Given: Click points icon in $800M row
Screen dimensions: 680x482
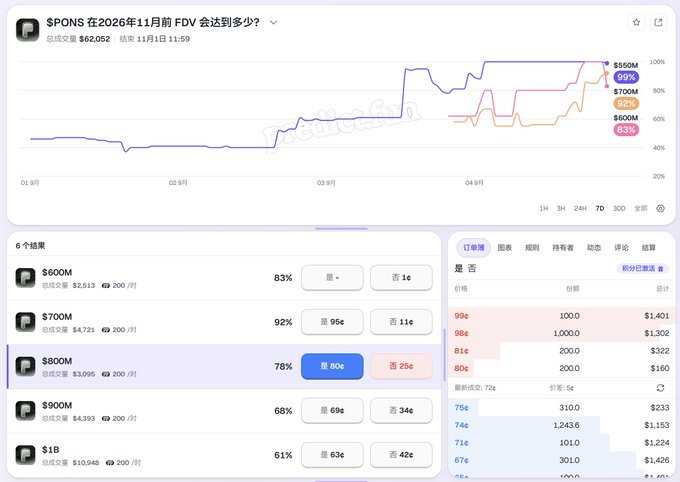Looking at the screenshot, I should click(105, 374).
